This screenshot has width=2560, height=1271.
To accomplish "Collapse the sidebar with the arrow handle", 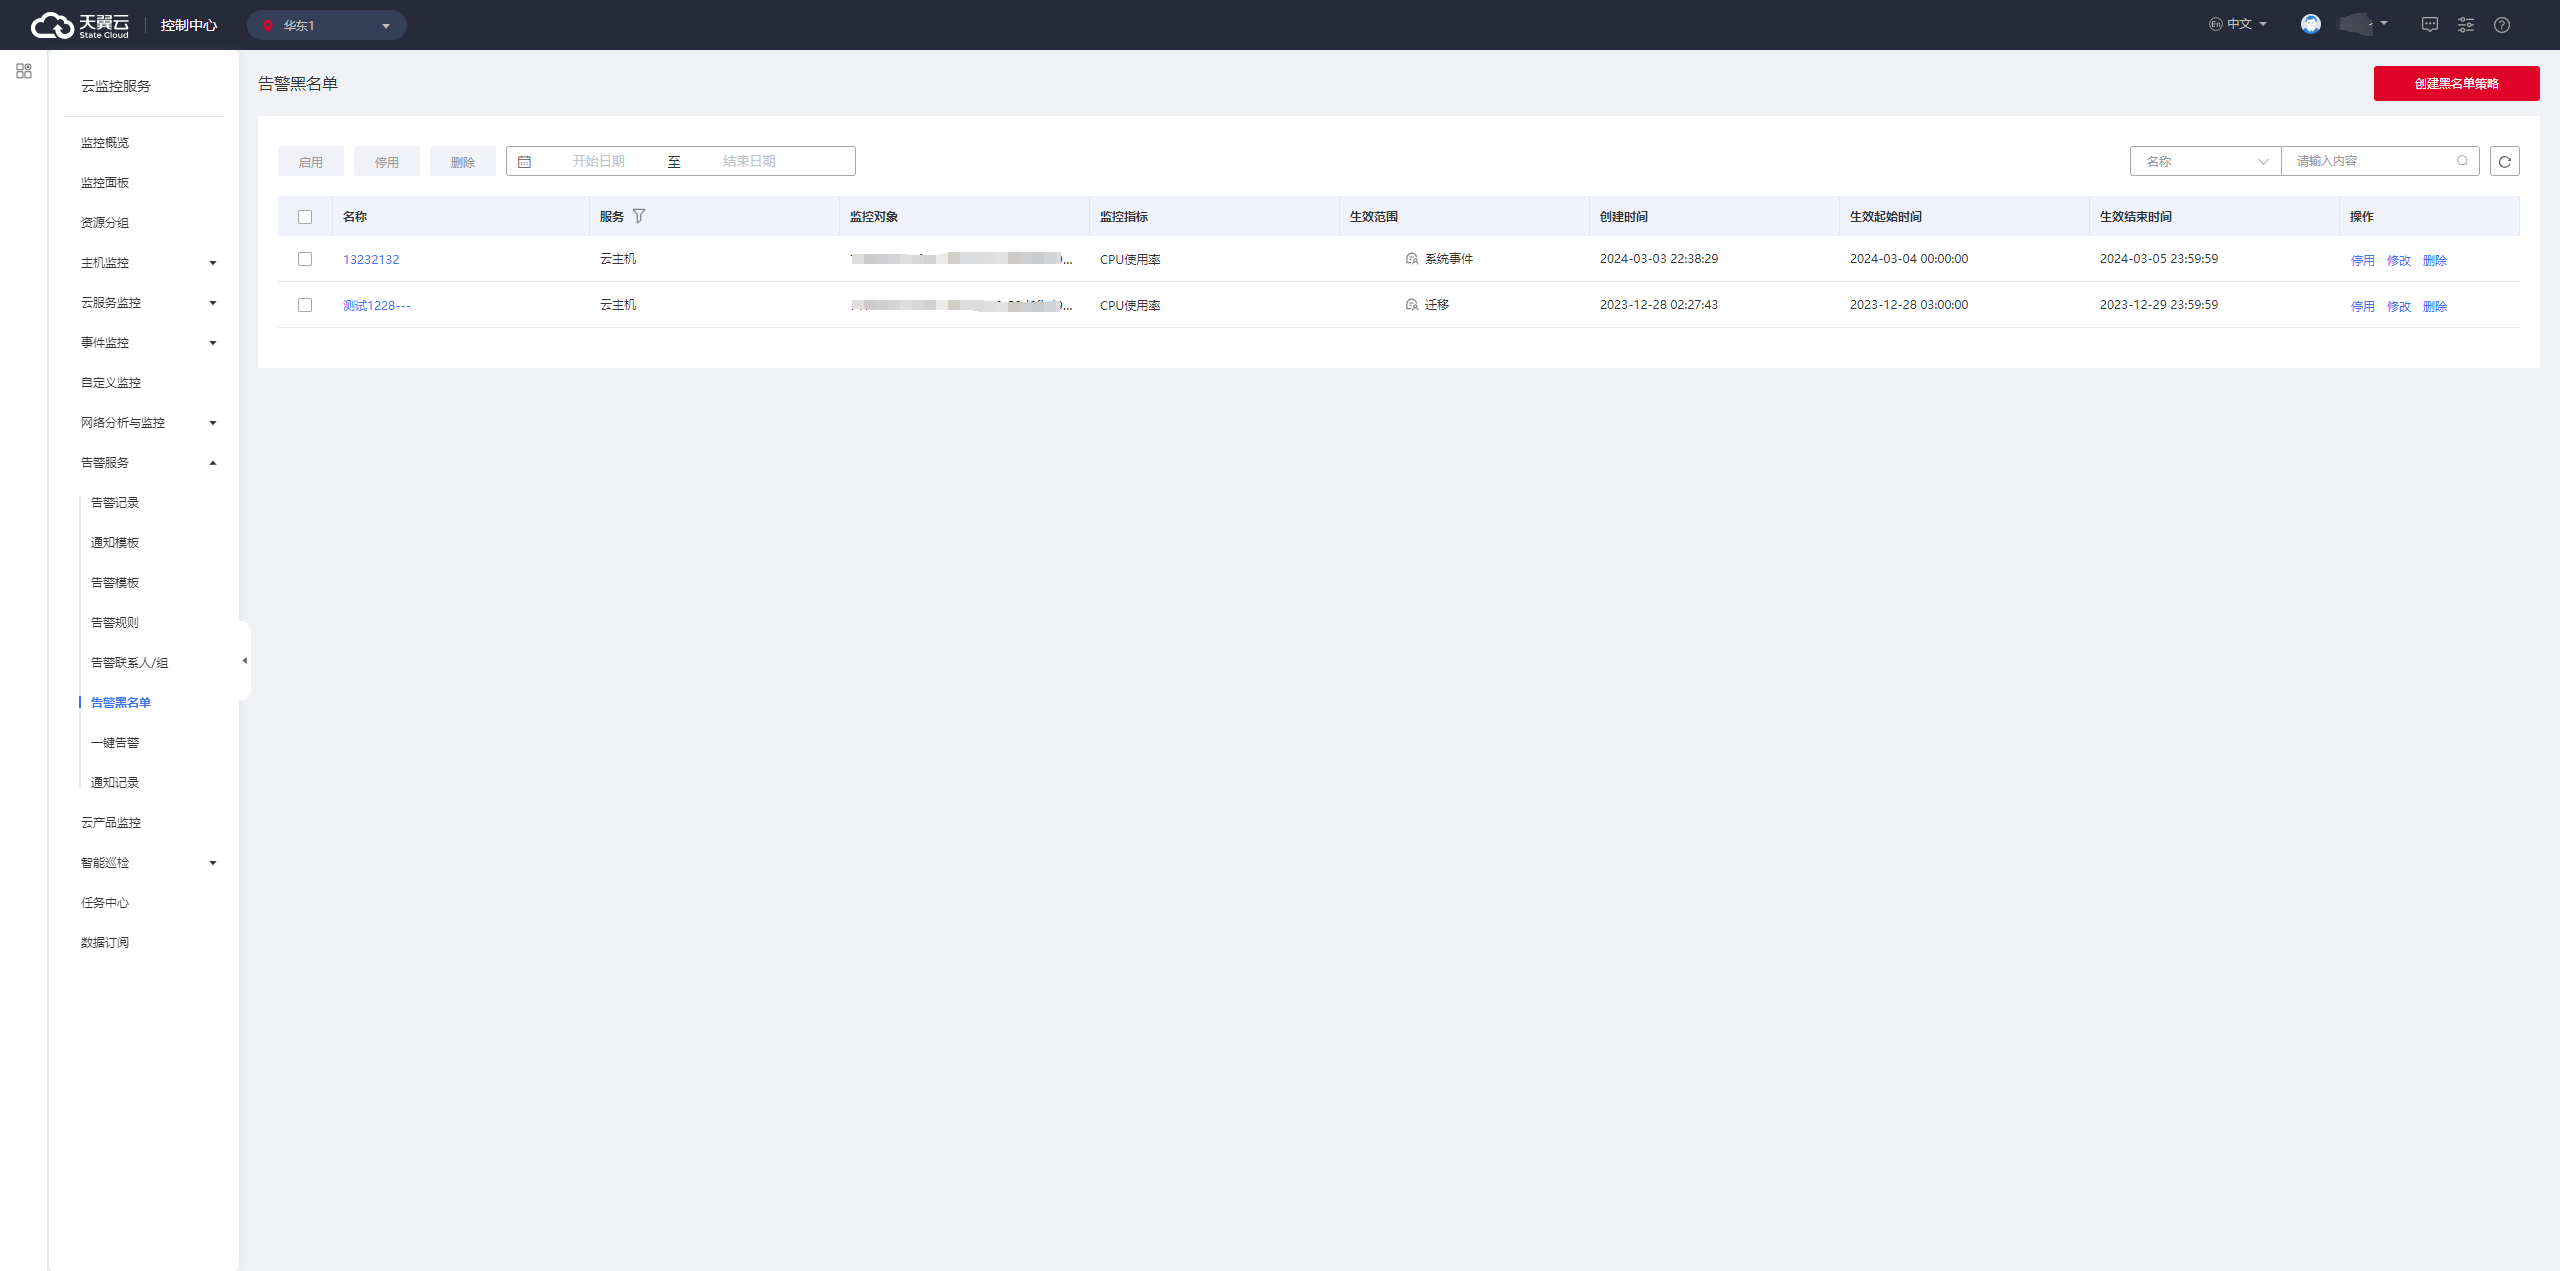I will 244,661.
